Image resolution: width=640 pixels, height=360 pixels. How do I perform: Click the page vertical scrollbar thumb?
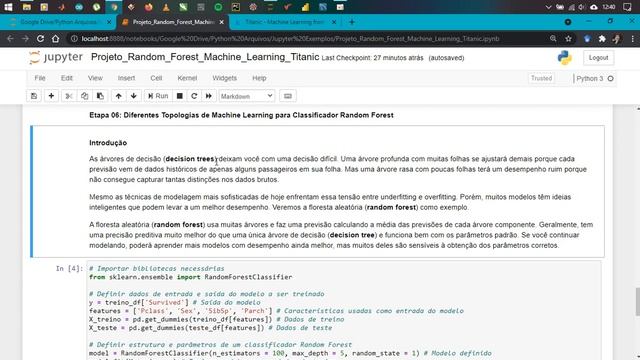637,301
